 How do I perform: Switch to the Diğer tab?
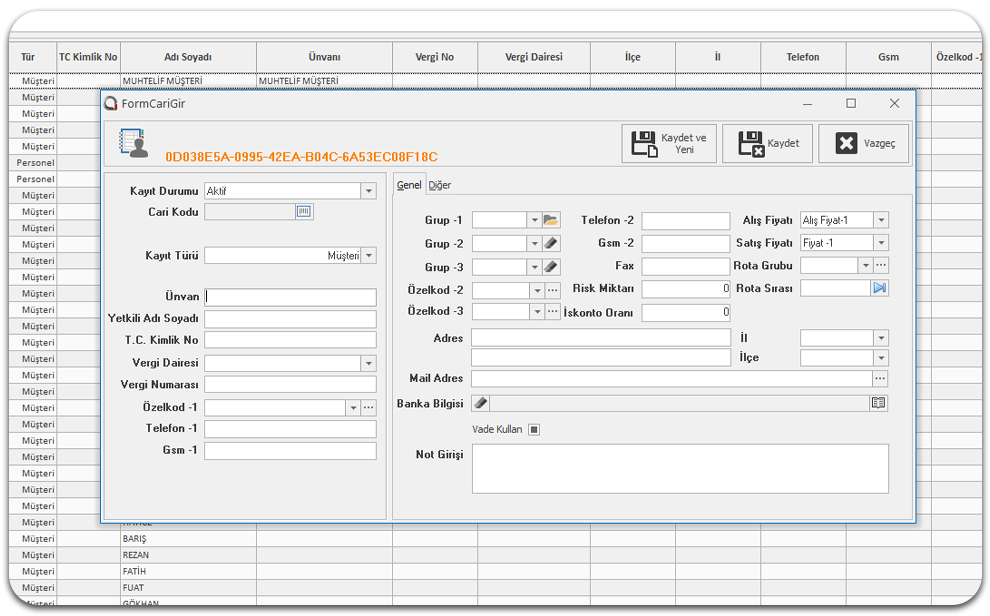tap(440, 185)
